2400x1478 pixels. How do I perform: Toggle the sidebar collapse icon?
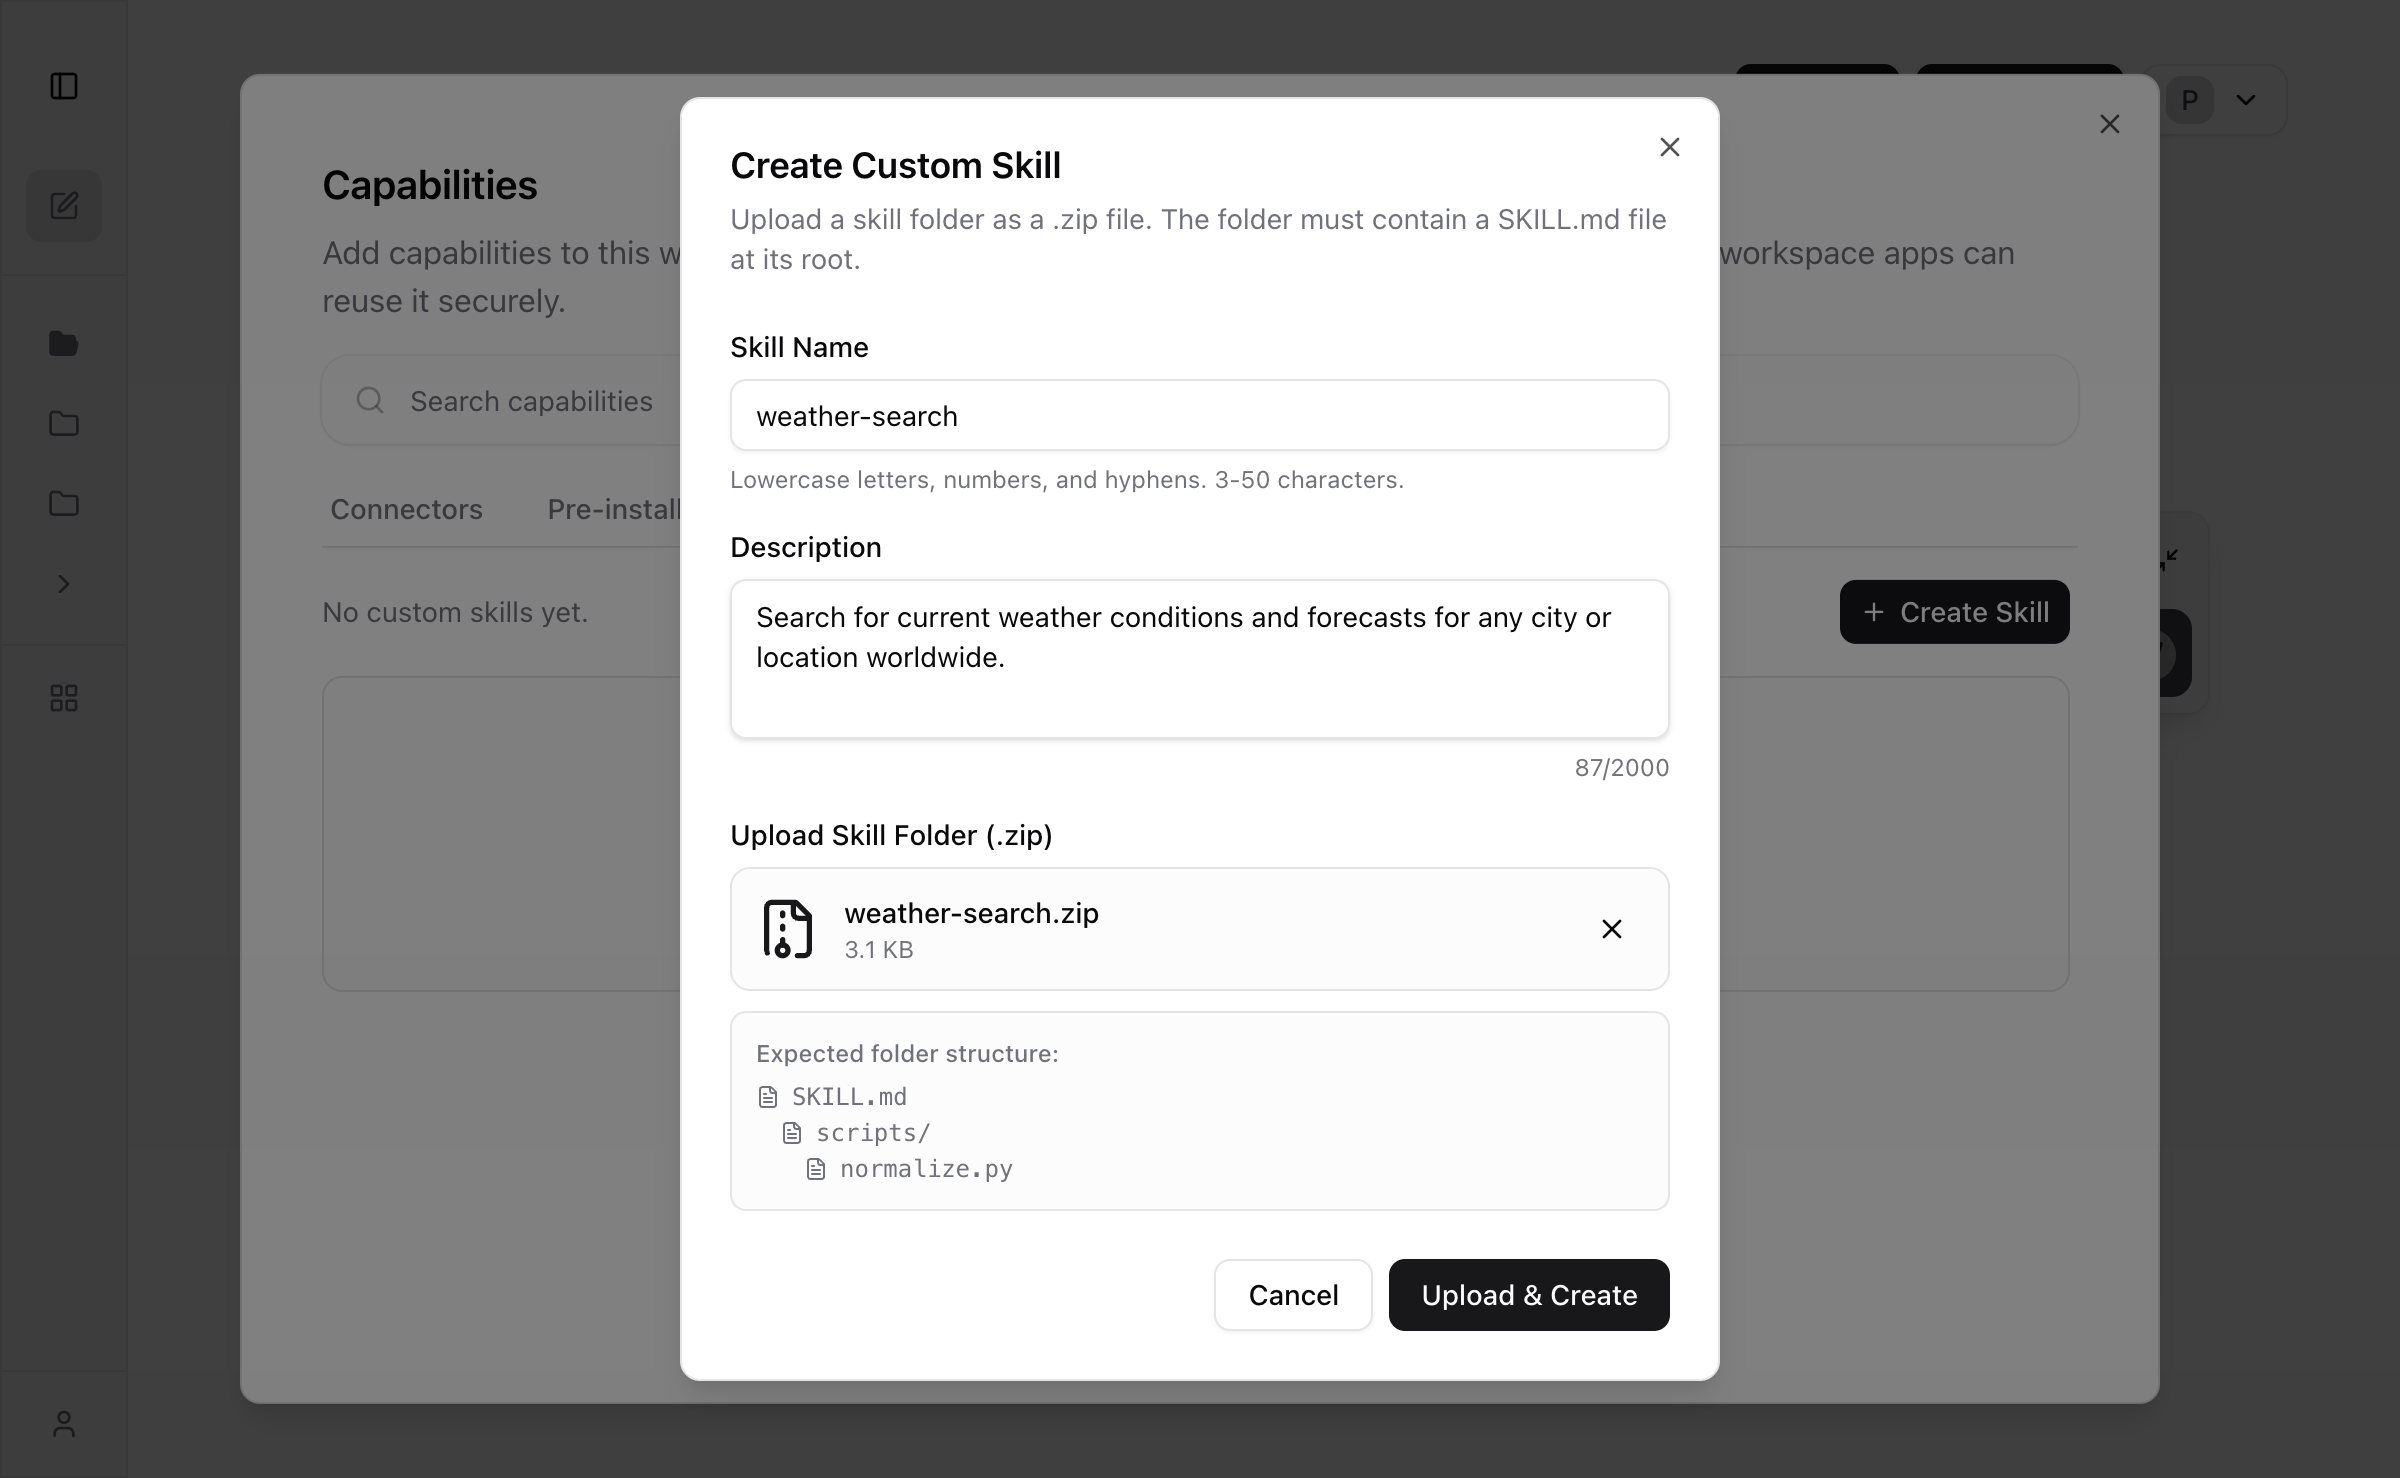(64, 88)
